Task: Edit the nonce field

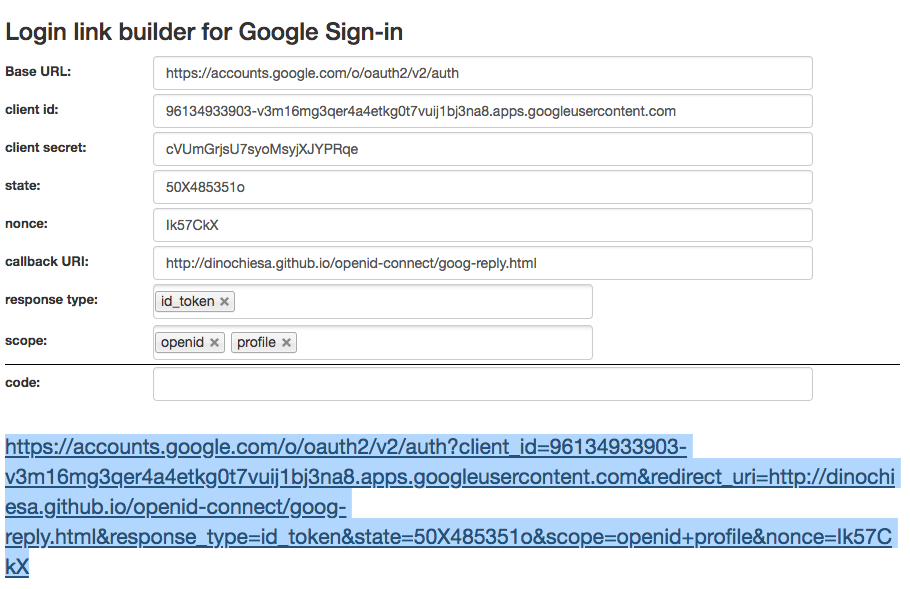Action: (482, 225)
